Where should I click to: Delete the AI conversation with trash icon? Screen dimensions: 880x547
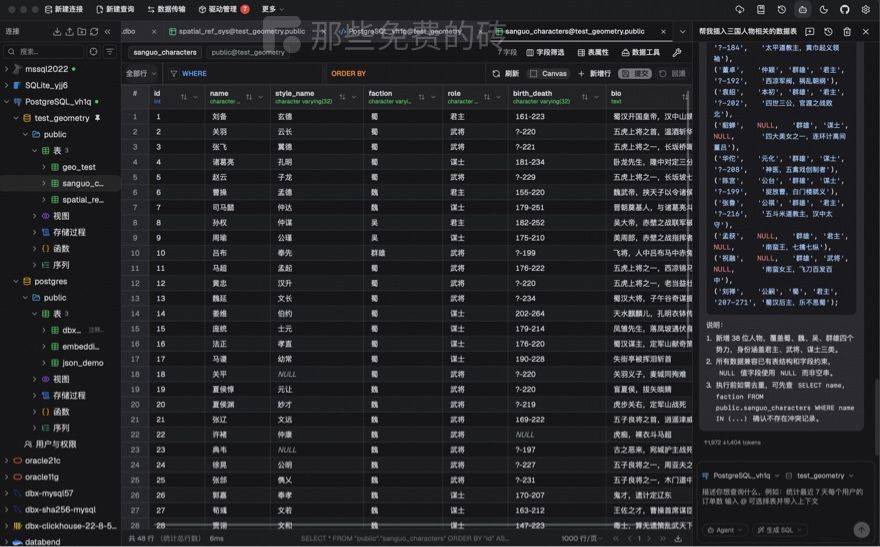[847, 31]
